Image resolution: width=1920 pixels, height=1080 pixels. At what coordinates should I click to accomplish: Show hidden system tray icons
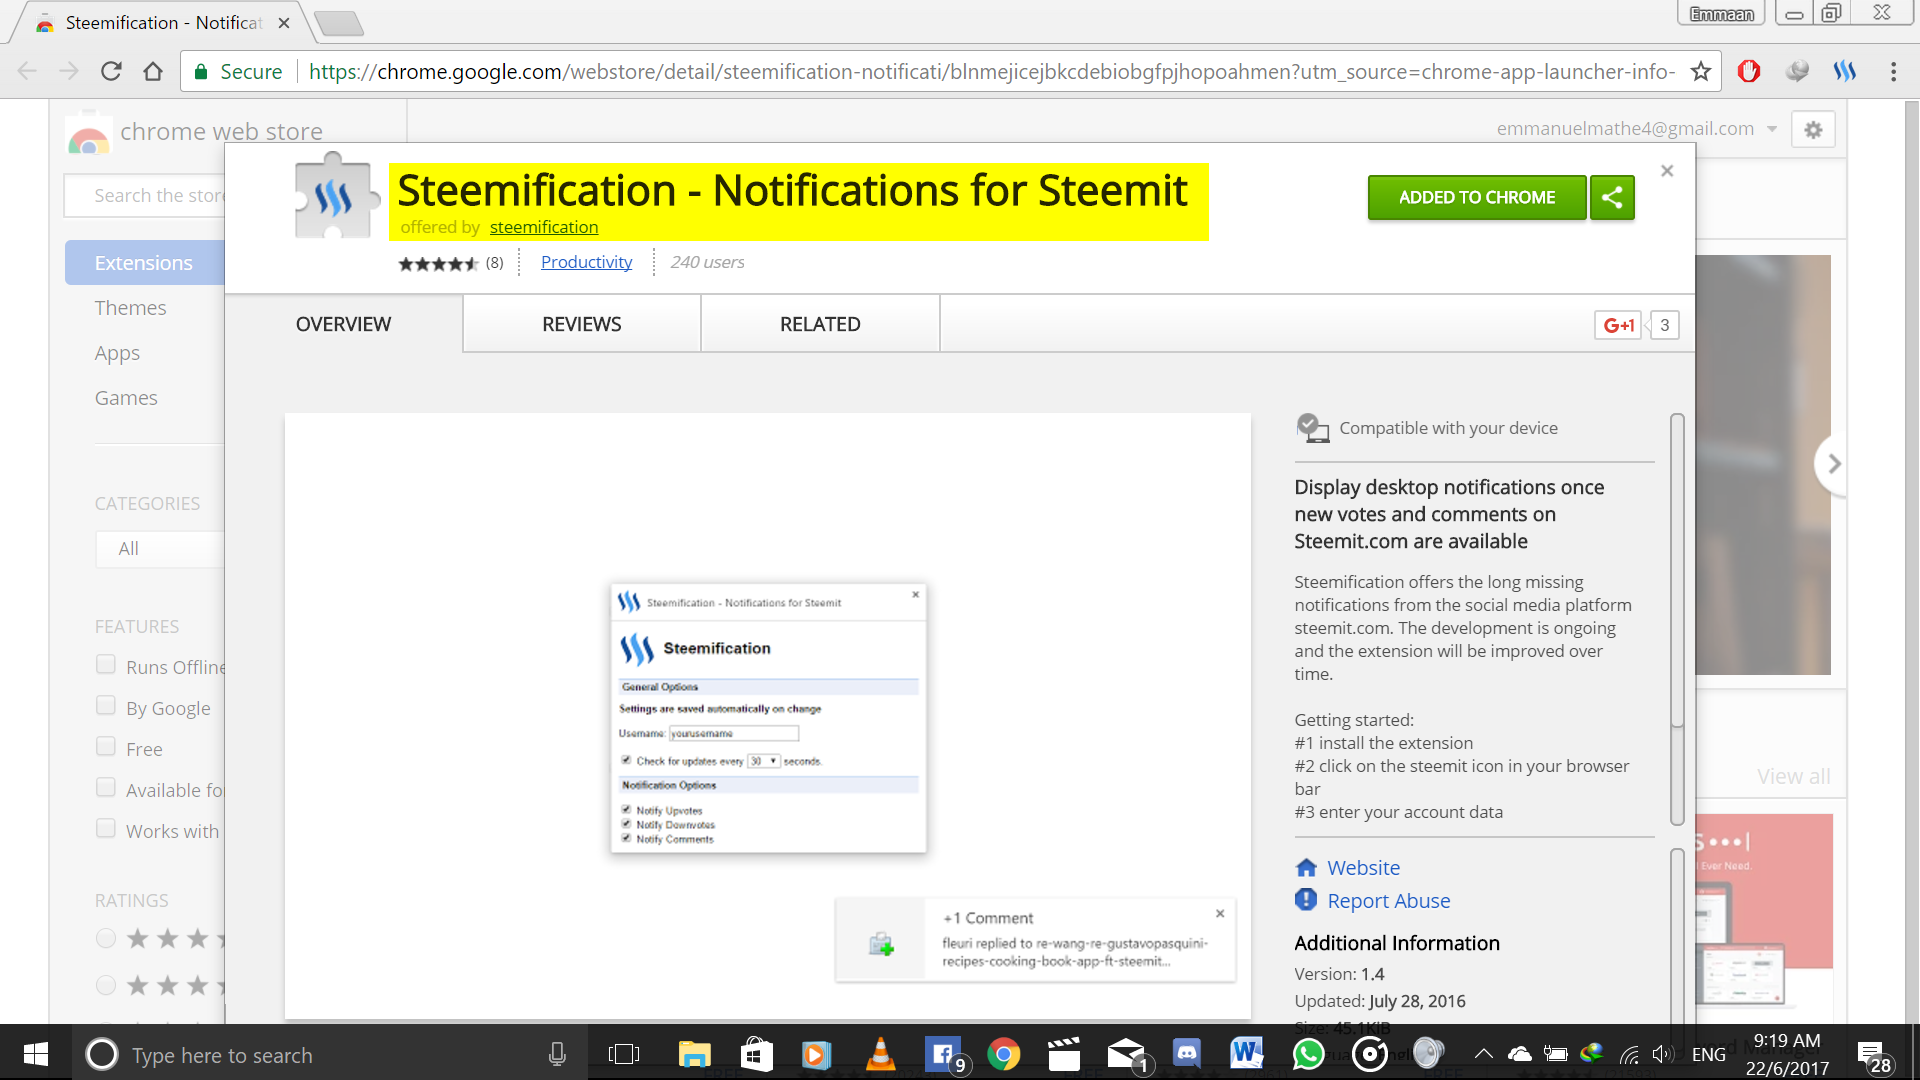pyautogui.click(x=1484, y=1054)
